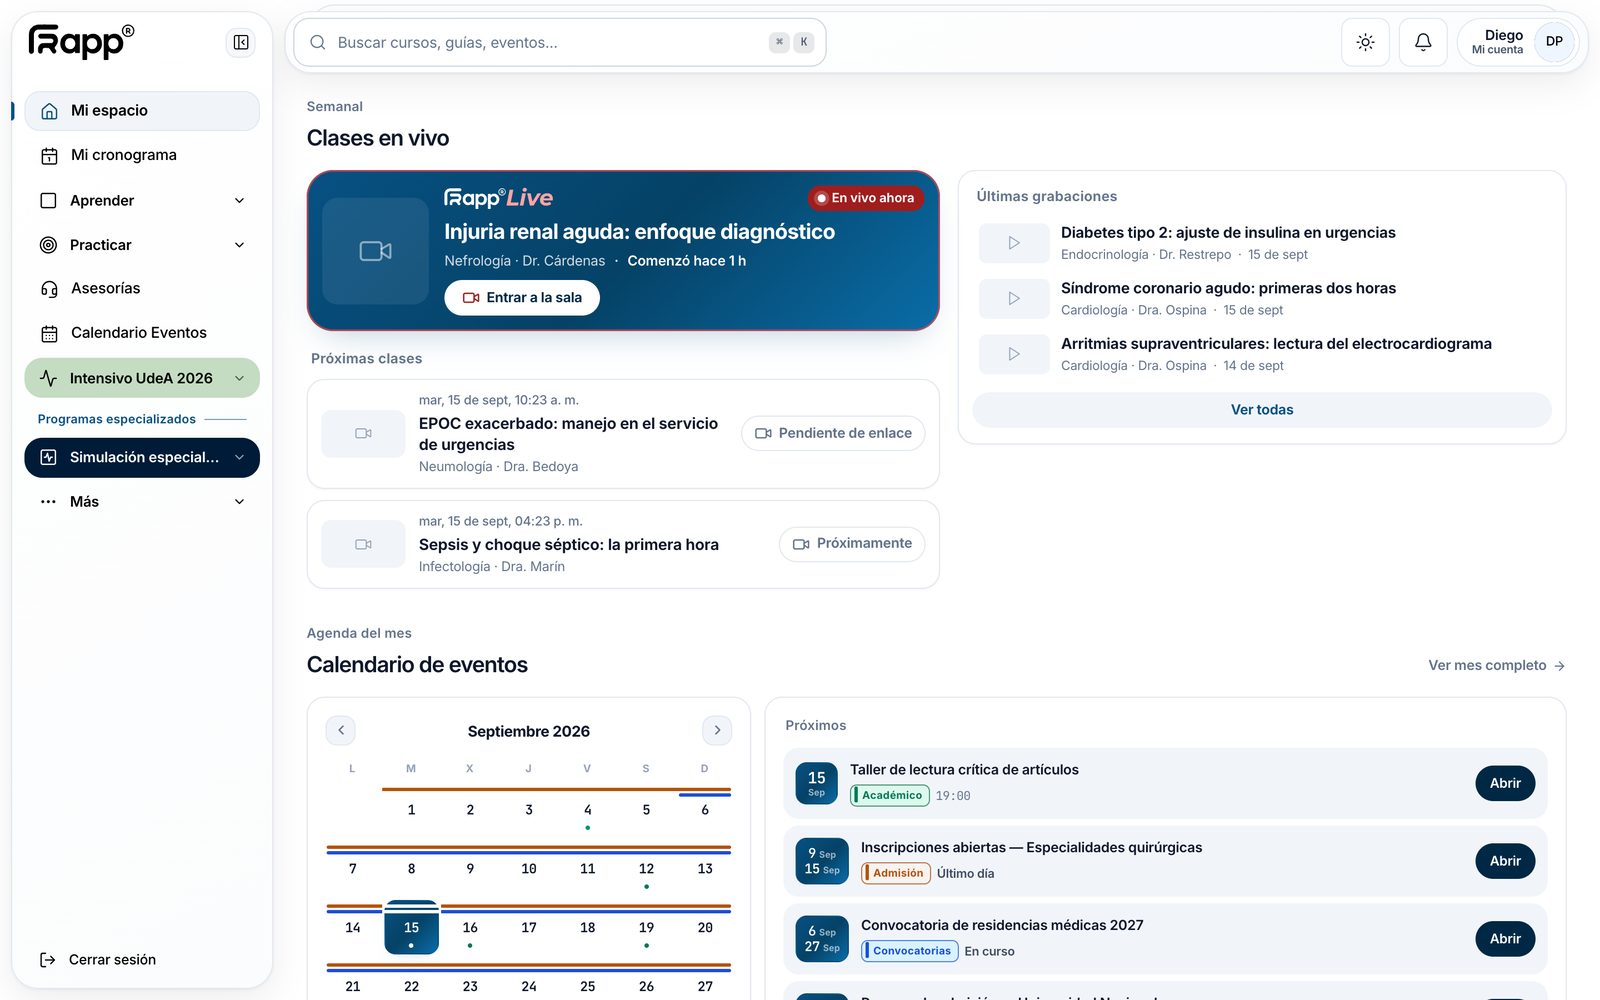This screenshot has width=1600, height=1000.
Task: Click the Practicar target icon
Action: click(x=48, y=245)
